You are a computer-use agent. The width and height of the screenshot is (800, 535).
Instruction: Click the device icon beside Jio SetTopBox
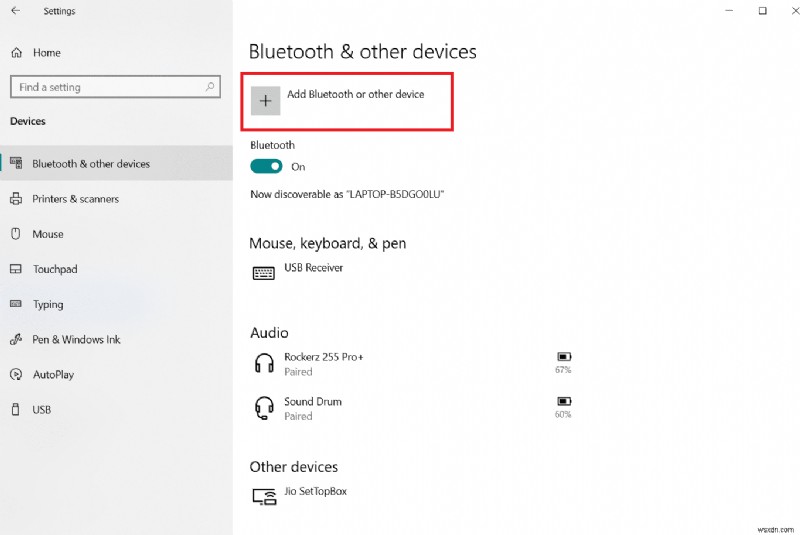pos(264,497)
